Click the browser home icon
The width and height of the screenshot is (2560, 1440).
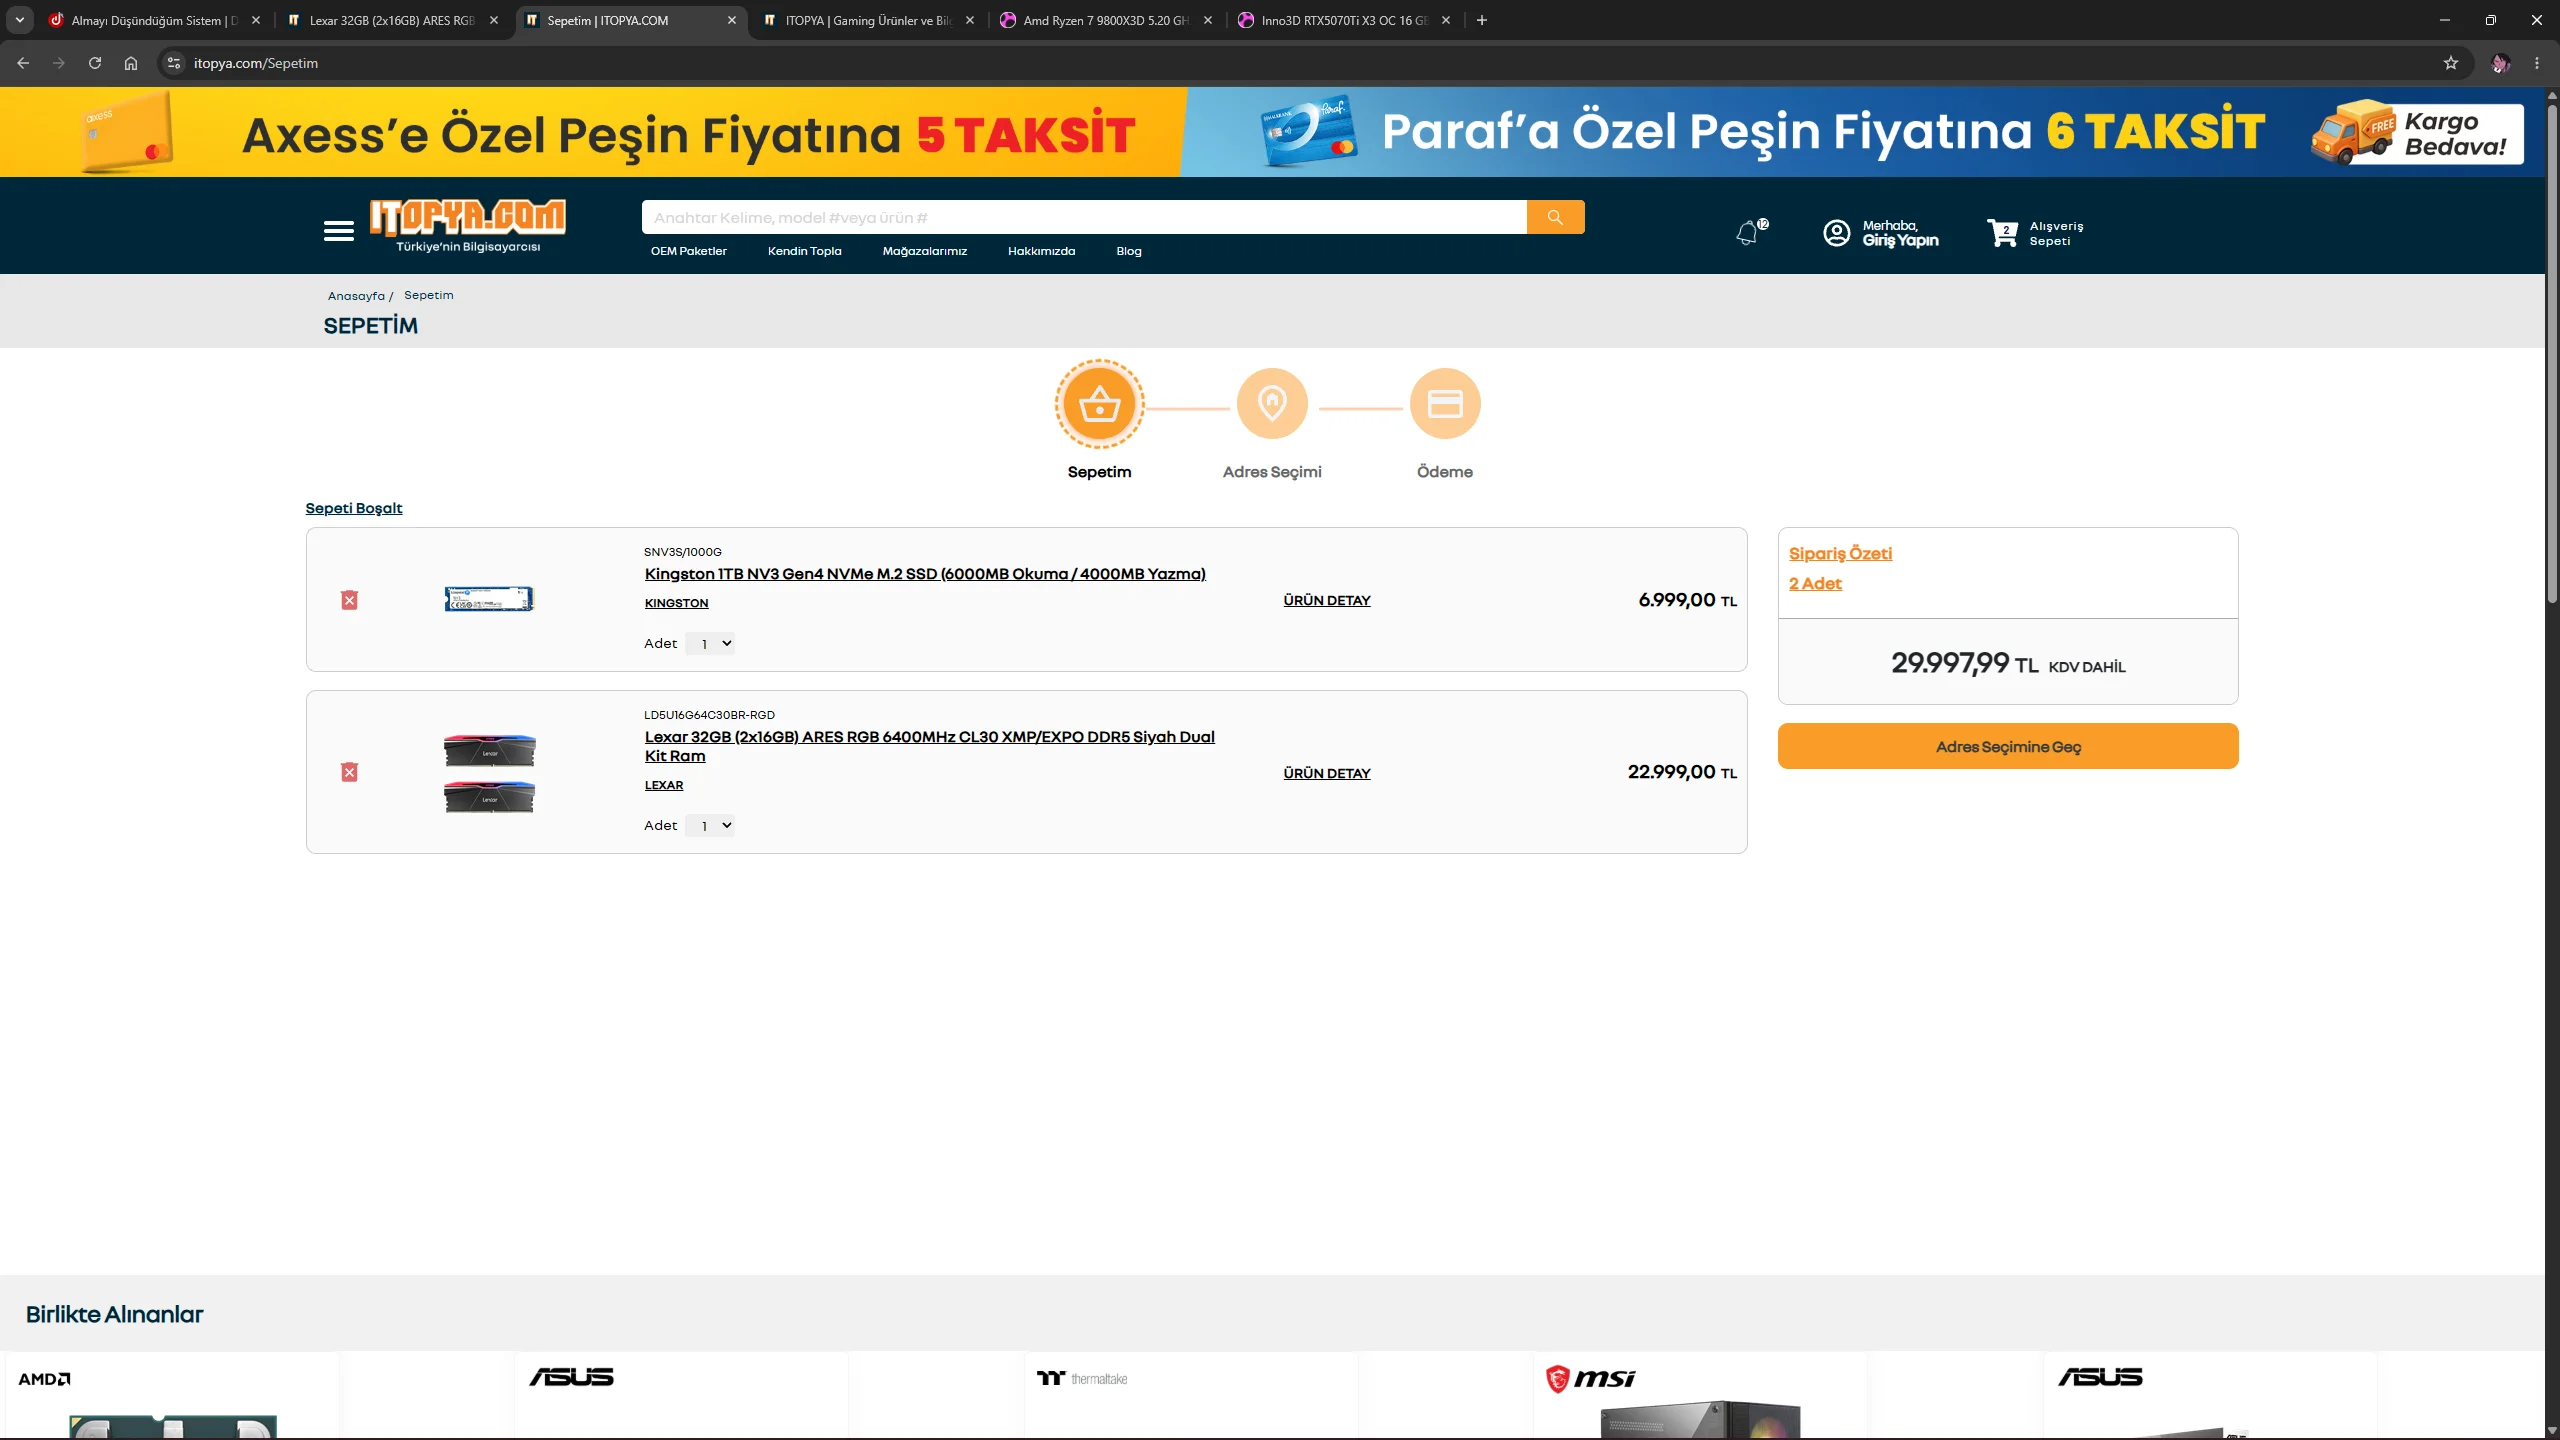131,63
